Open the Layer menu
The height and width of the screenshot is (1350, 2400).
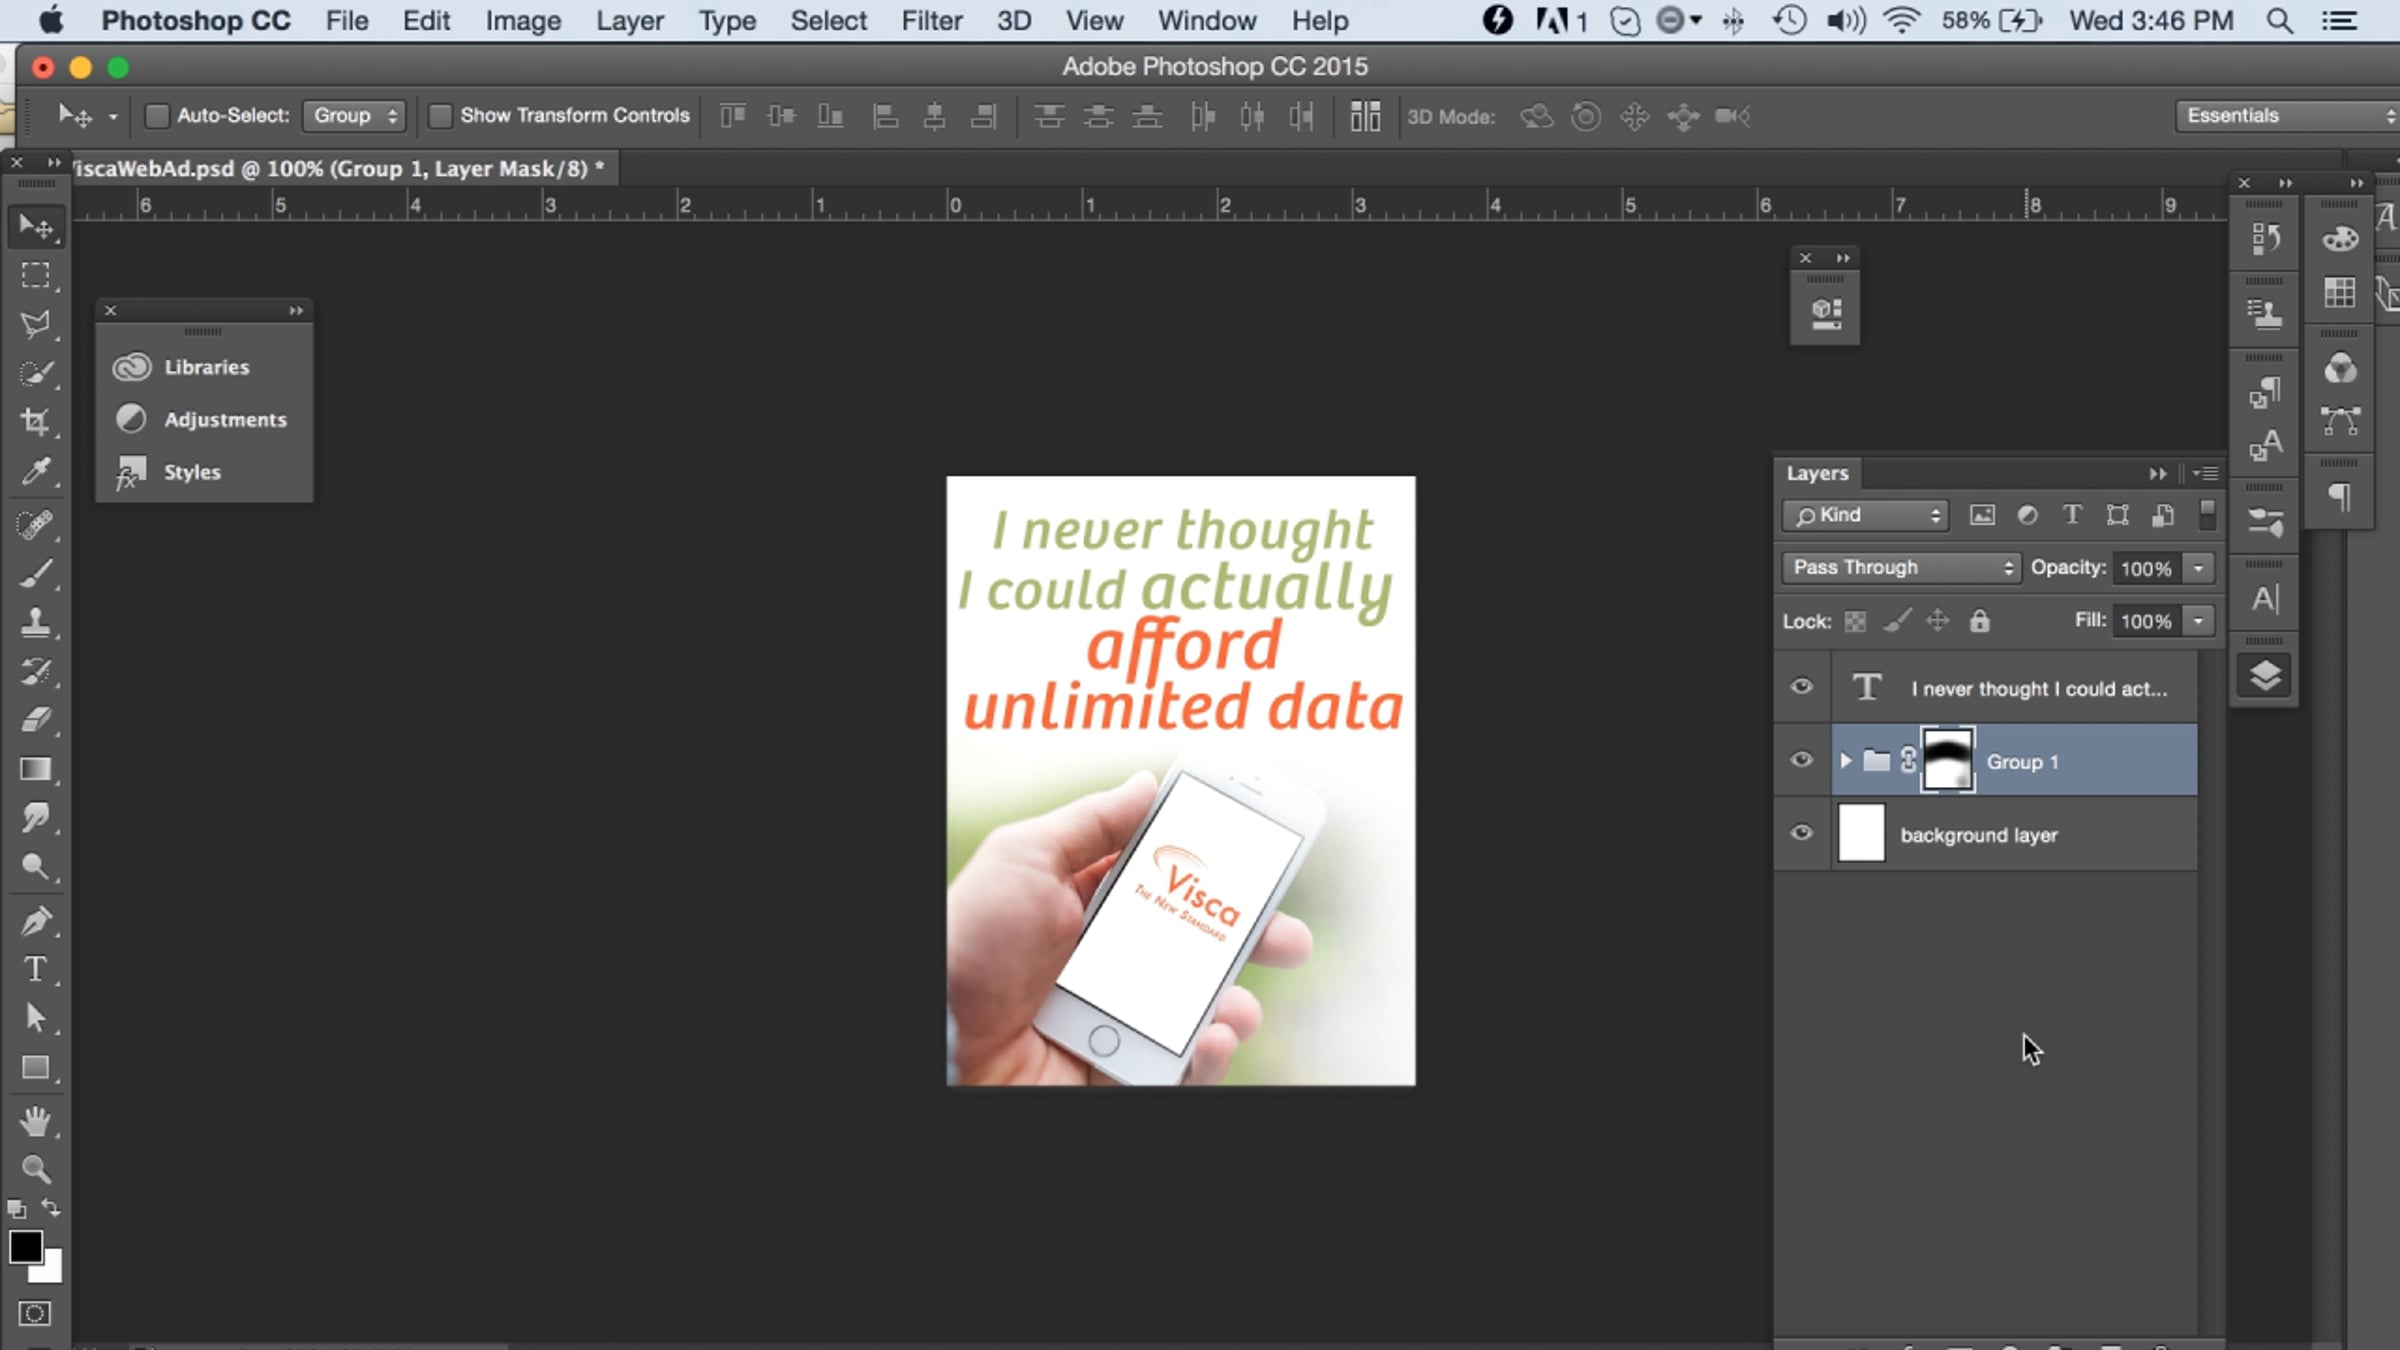coord(629,21)
